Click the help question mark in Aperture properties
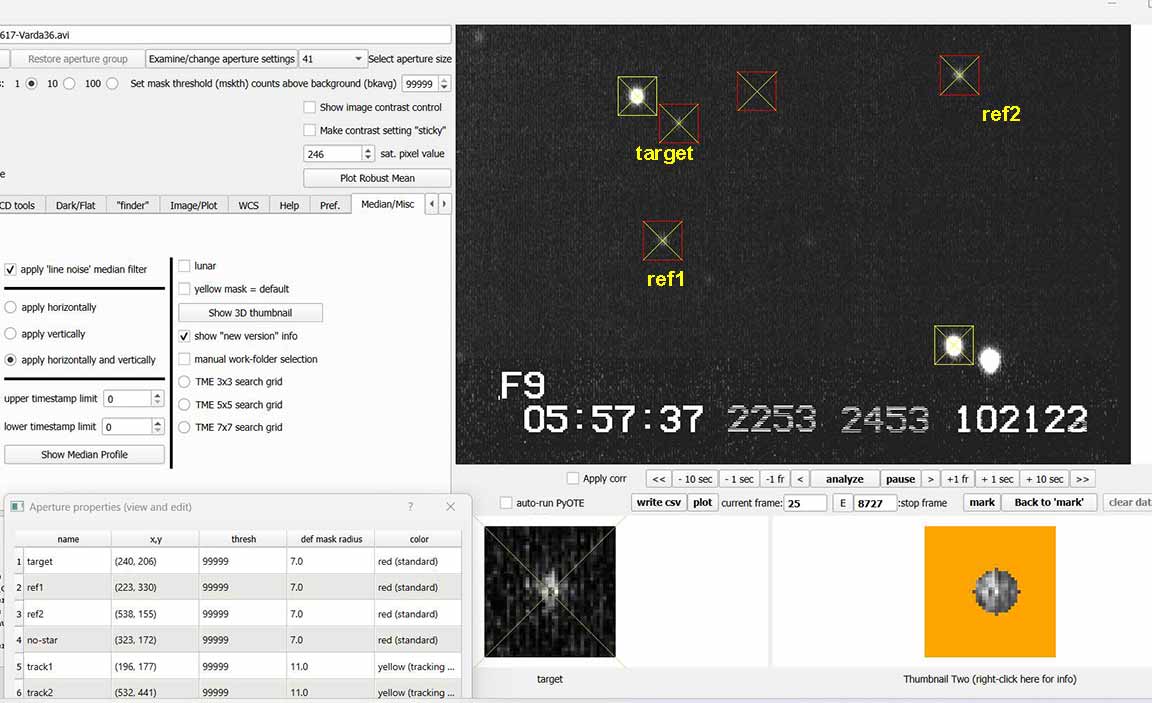This screenshot has height=703, width=1152. pos(410,507)
